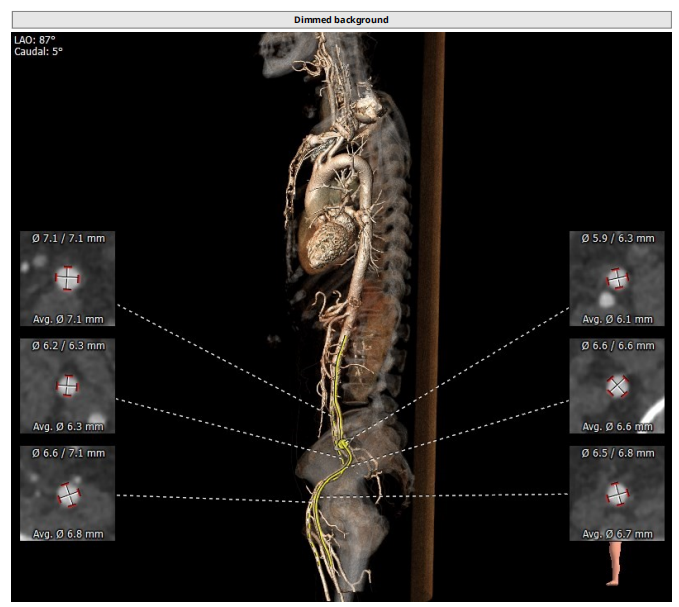Image resolution: width=679 pixels, height=607 pixels.
Task: Click the Caudal: 5° angle label
Action: coord(38,51)
